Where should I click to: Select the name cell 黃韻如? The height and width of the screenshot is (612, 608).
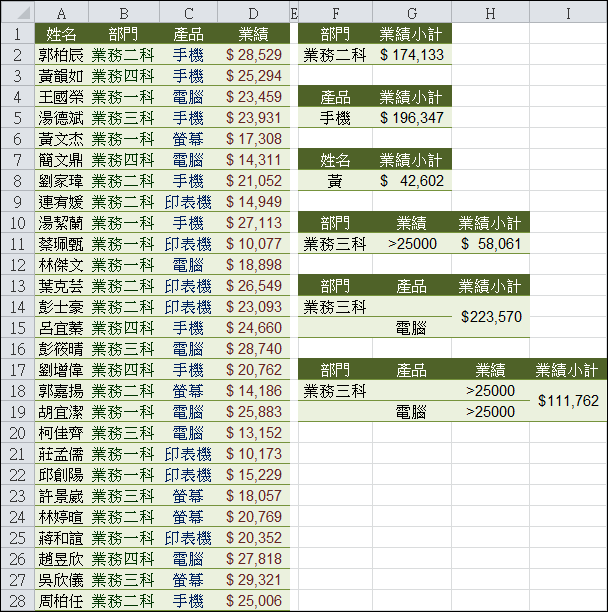61,76
